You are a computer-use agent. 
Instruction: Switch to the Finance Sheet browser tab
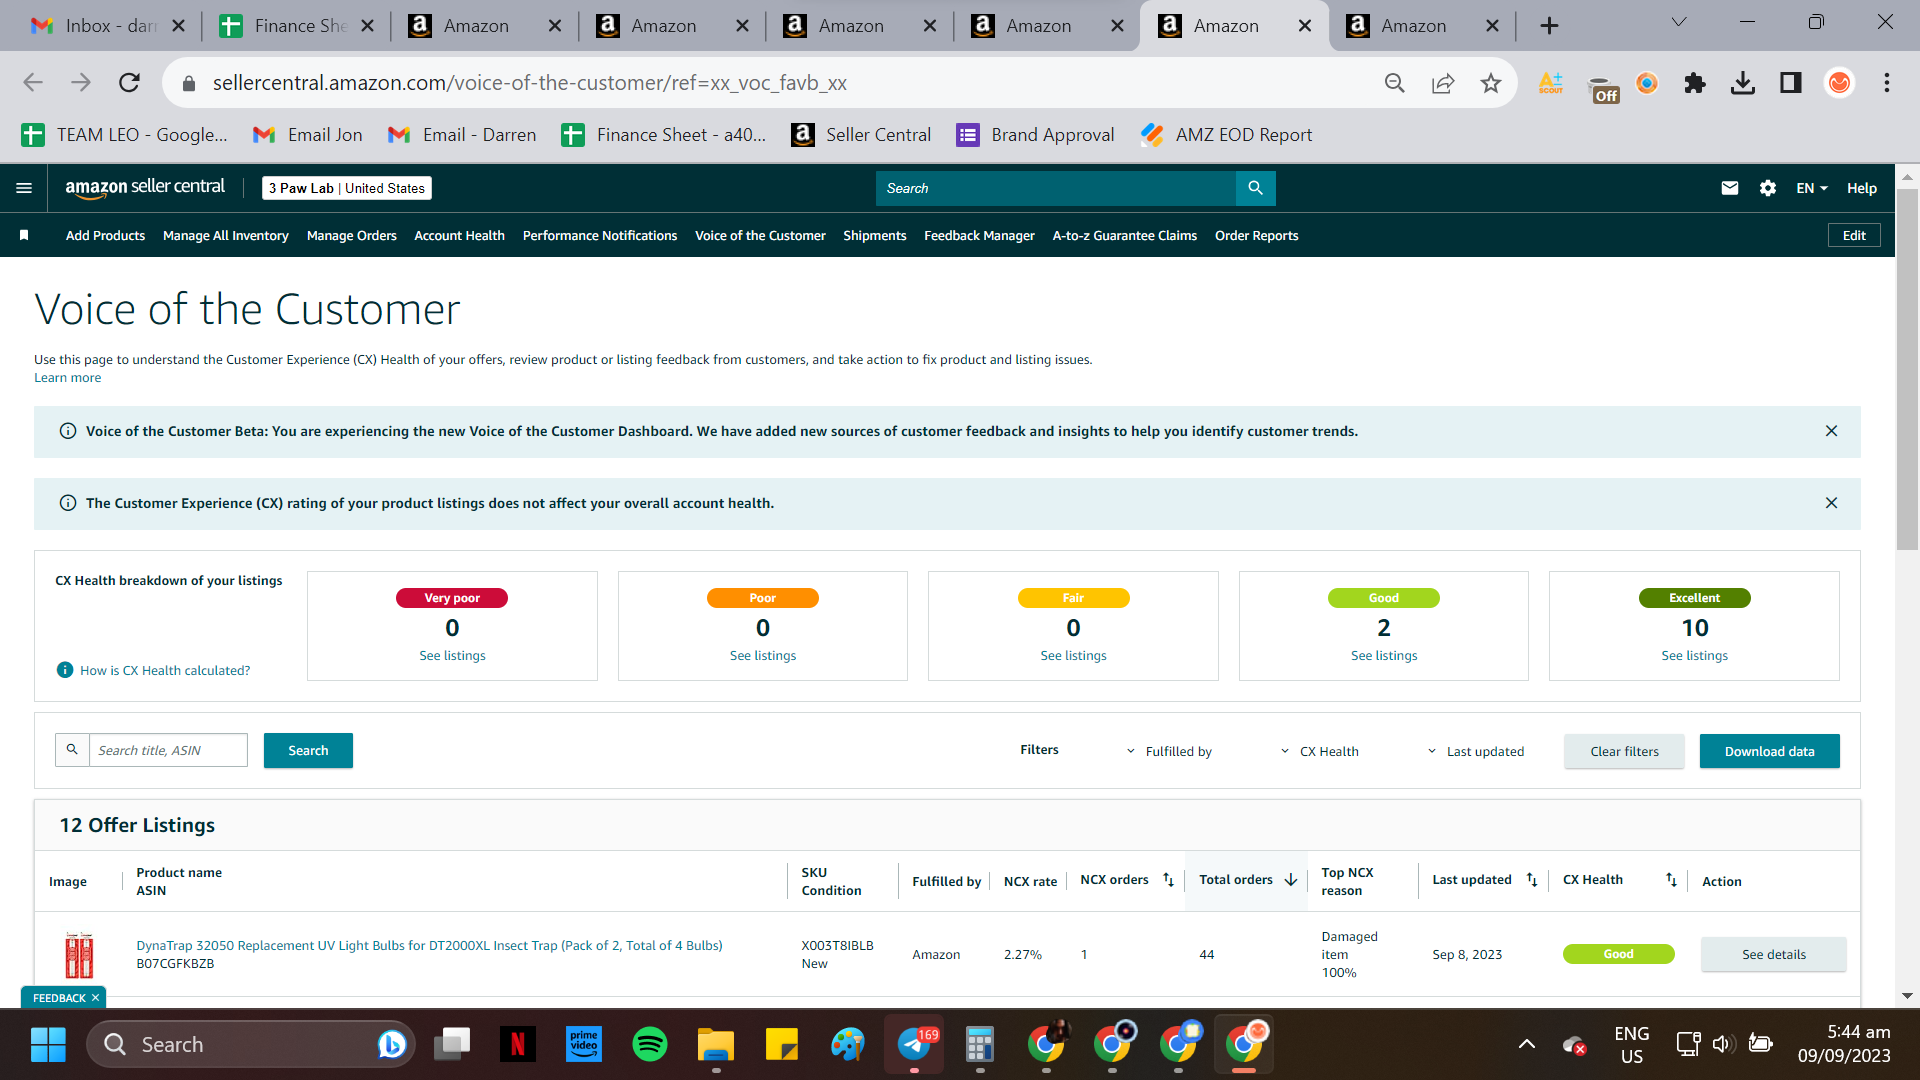[x=297, y=26]
